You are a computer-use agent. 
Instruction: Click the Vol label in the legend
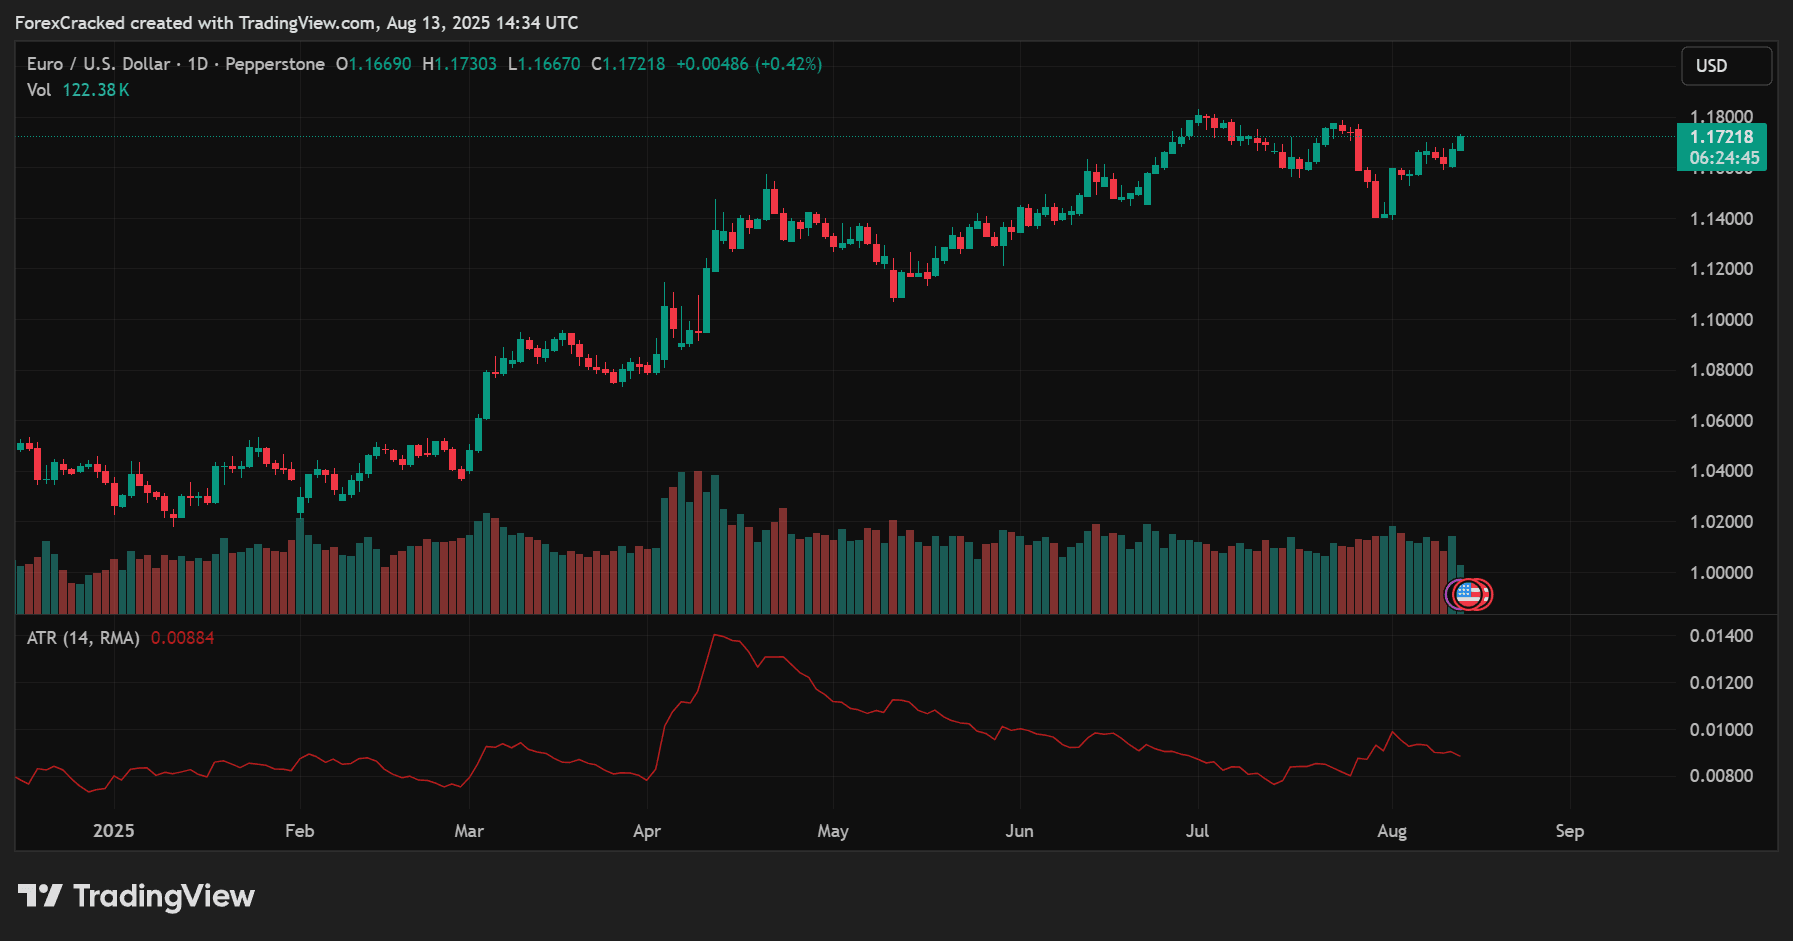coord(38,89)
